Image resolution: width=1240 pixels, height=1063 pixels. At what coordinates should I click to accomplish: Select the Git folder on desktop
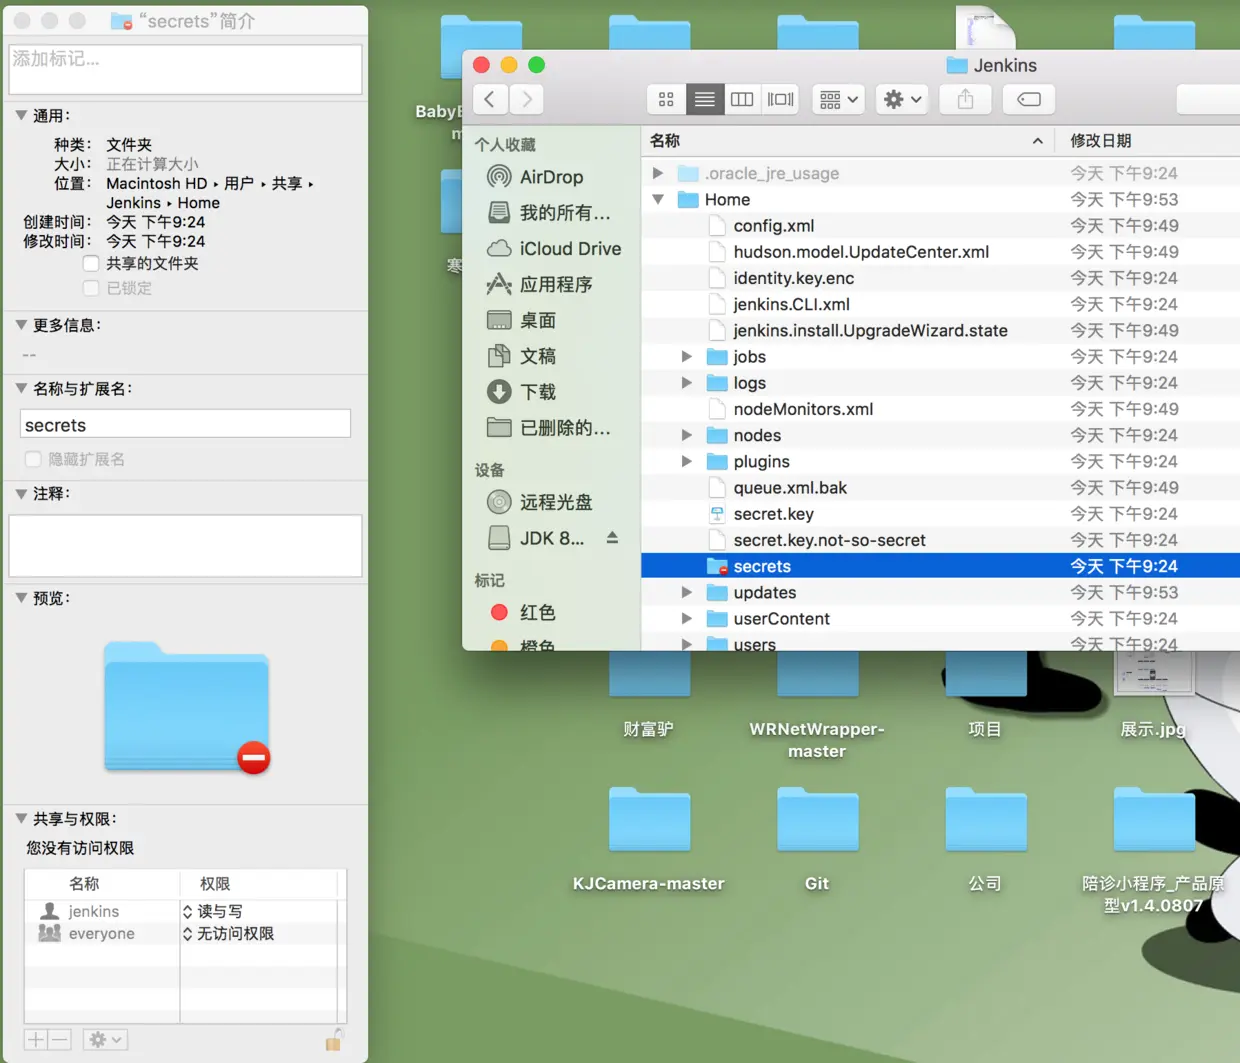point(817,820)
